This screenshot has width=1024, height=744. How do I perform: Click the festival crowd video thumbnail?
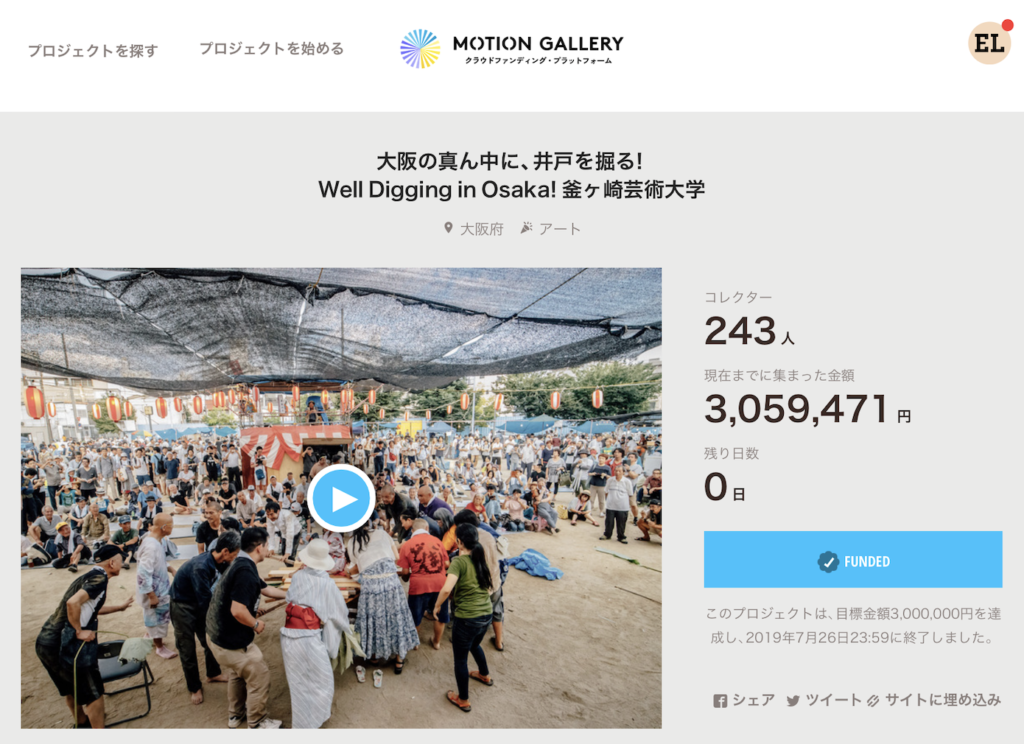(x=341, y=498)
